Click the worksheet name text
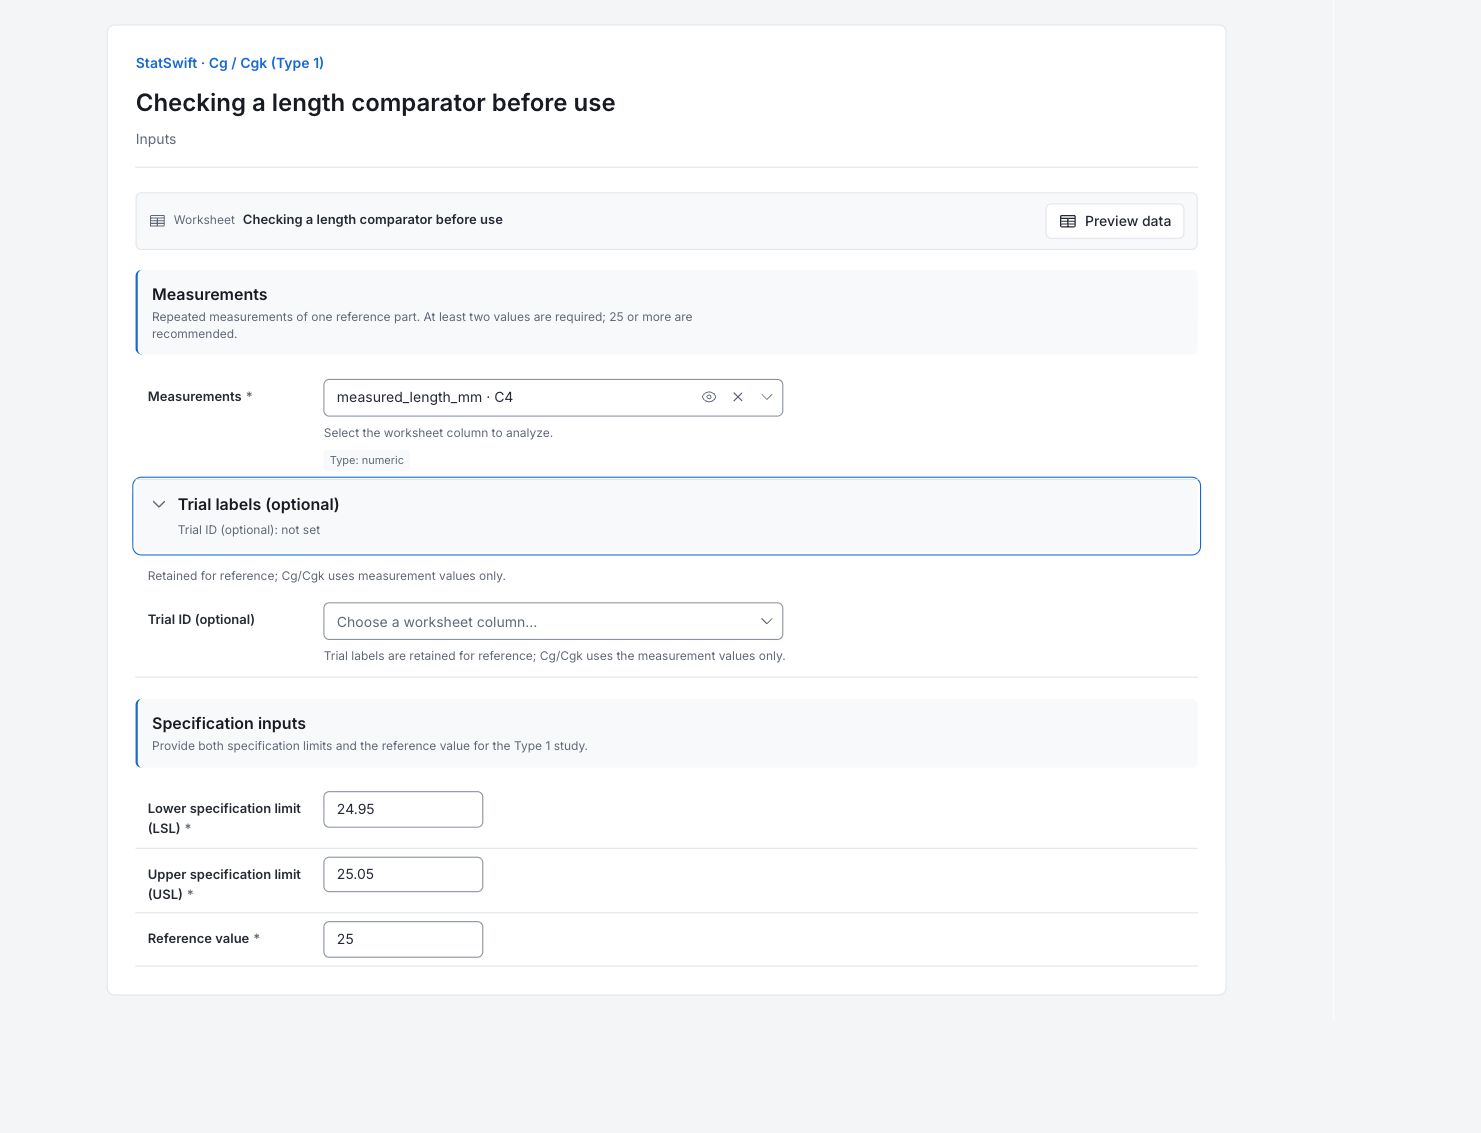Image resolution: width=1481 pixels, height=1133 pixels. coord(373,220)
